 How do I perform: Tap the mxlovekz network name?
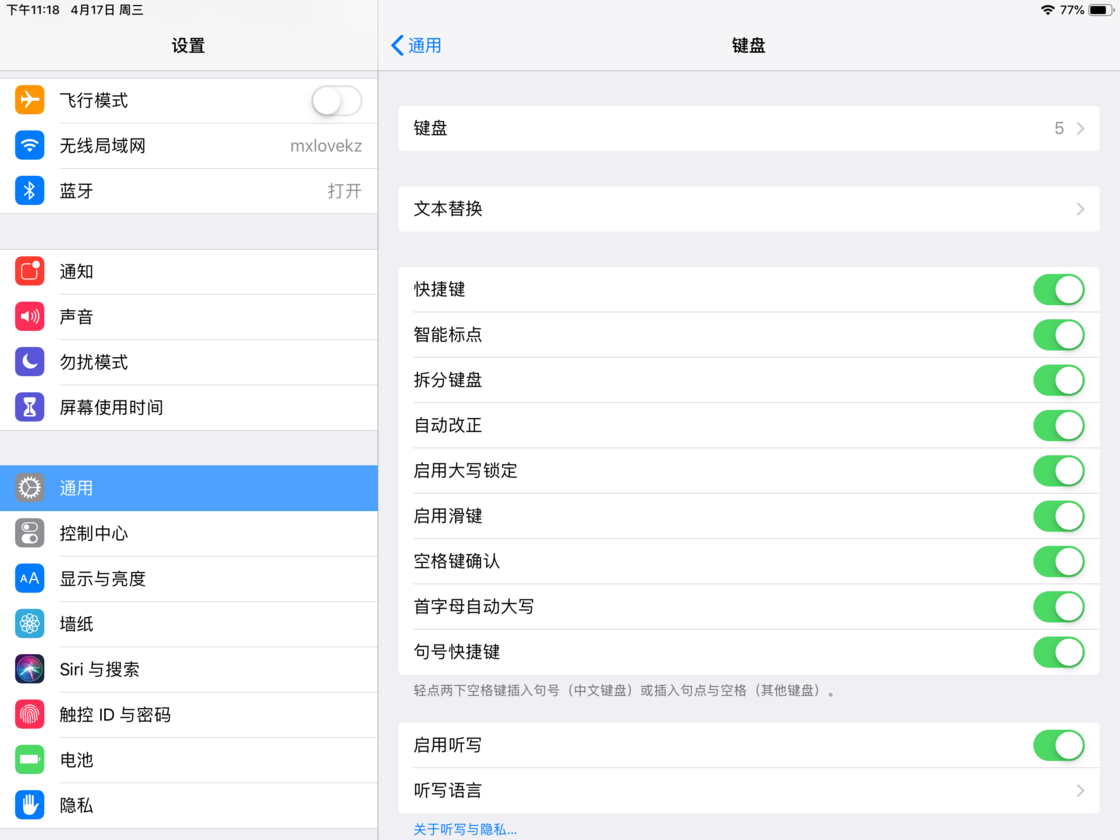coord(326,146)
